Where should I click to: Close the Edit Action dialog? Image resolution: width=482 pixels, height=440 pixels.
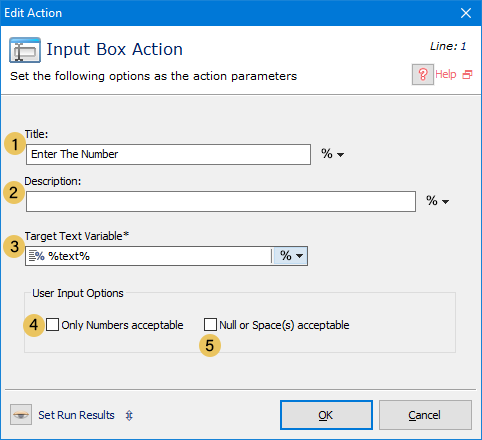click(x=466, y=13)
